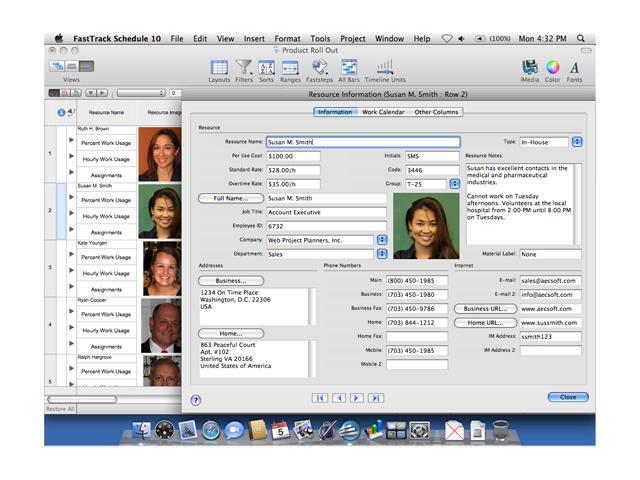Click the Full Name... button
The width and height of the screenshot is (640, 480).
(x=231, y=199)
